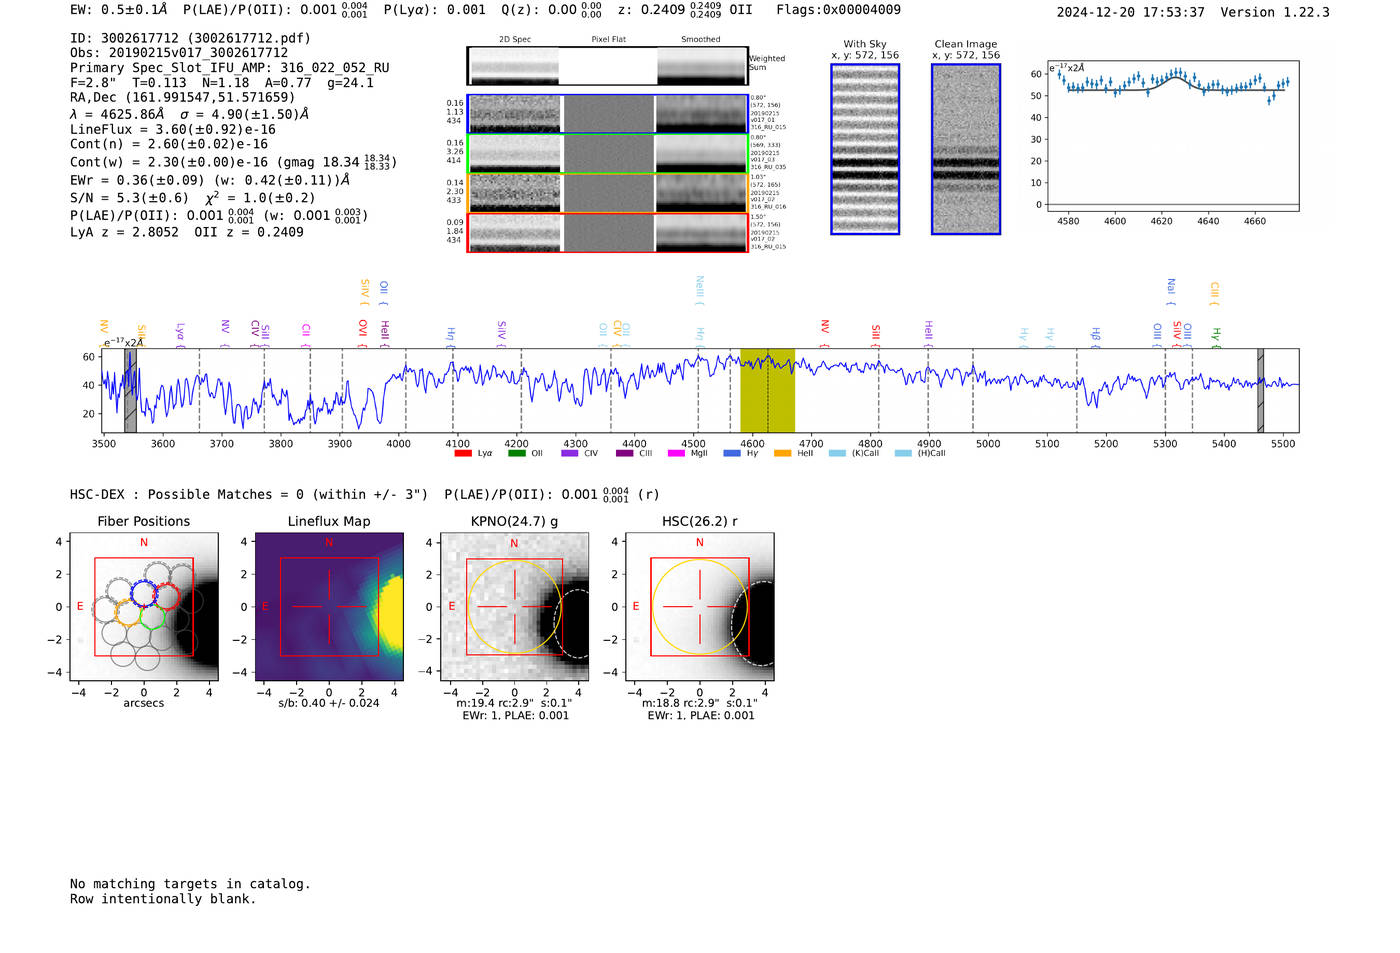This screenshot has width=1400, height=953.
Task: Click the 'Row intentionally blank.' text
Action: click(x=163, y=899)
